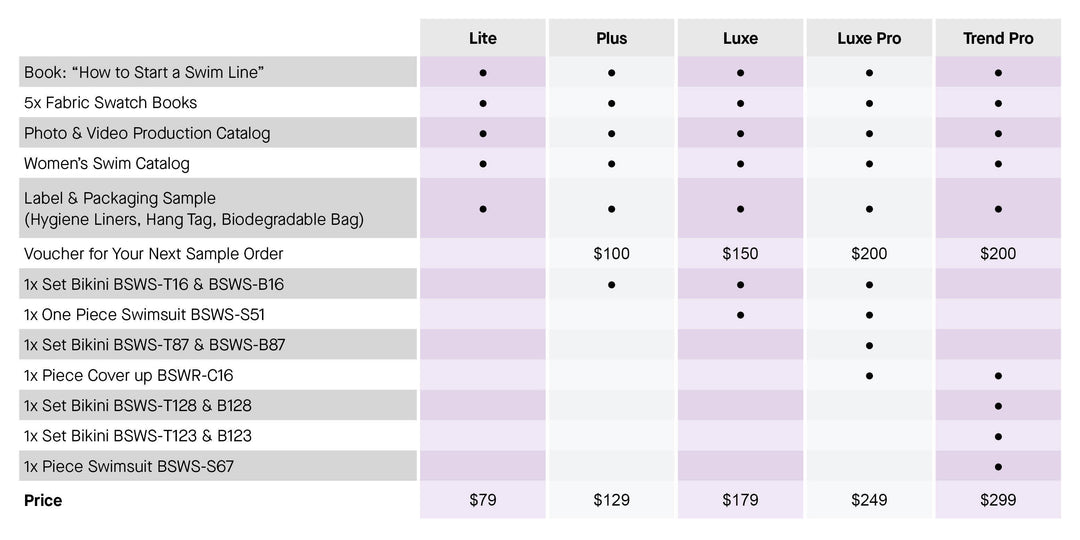Screen dimensions: 1080x540
Task: Click Luxe Pro dot for Bikini BSWS-T87
Action: tap(869, 345)
